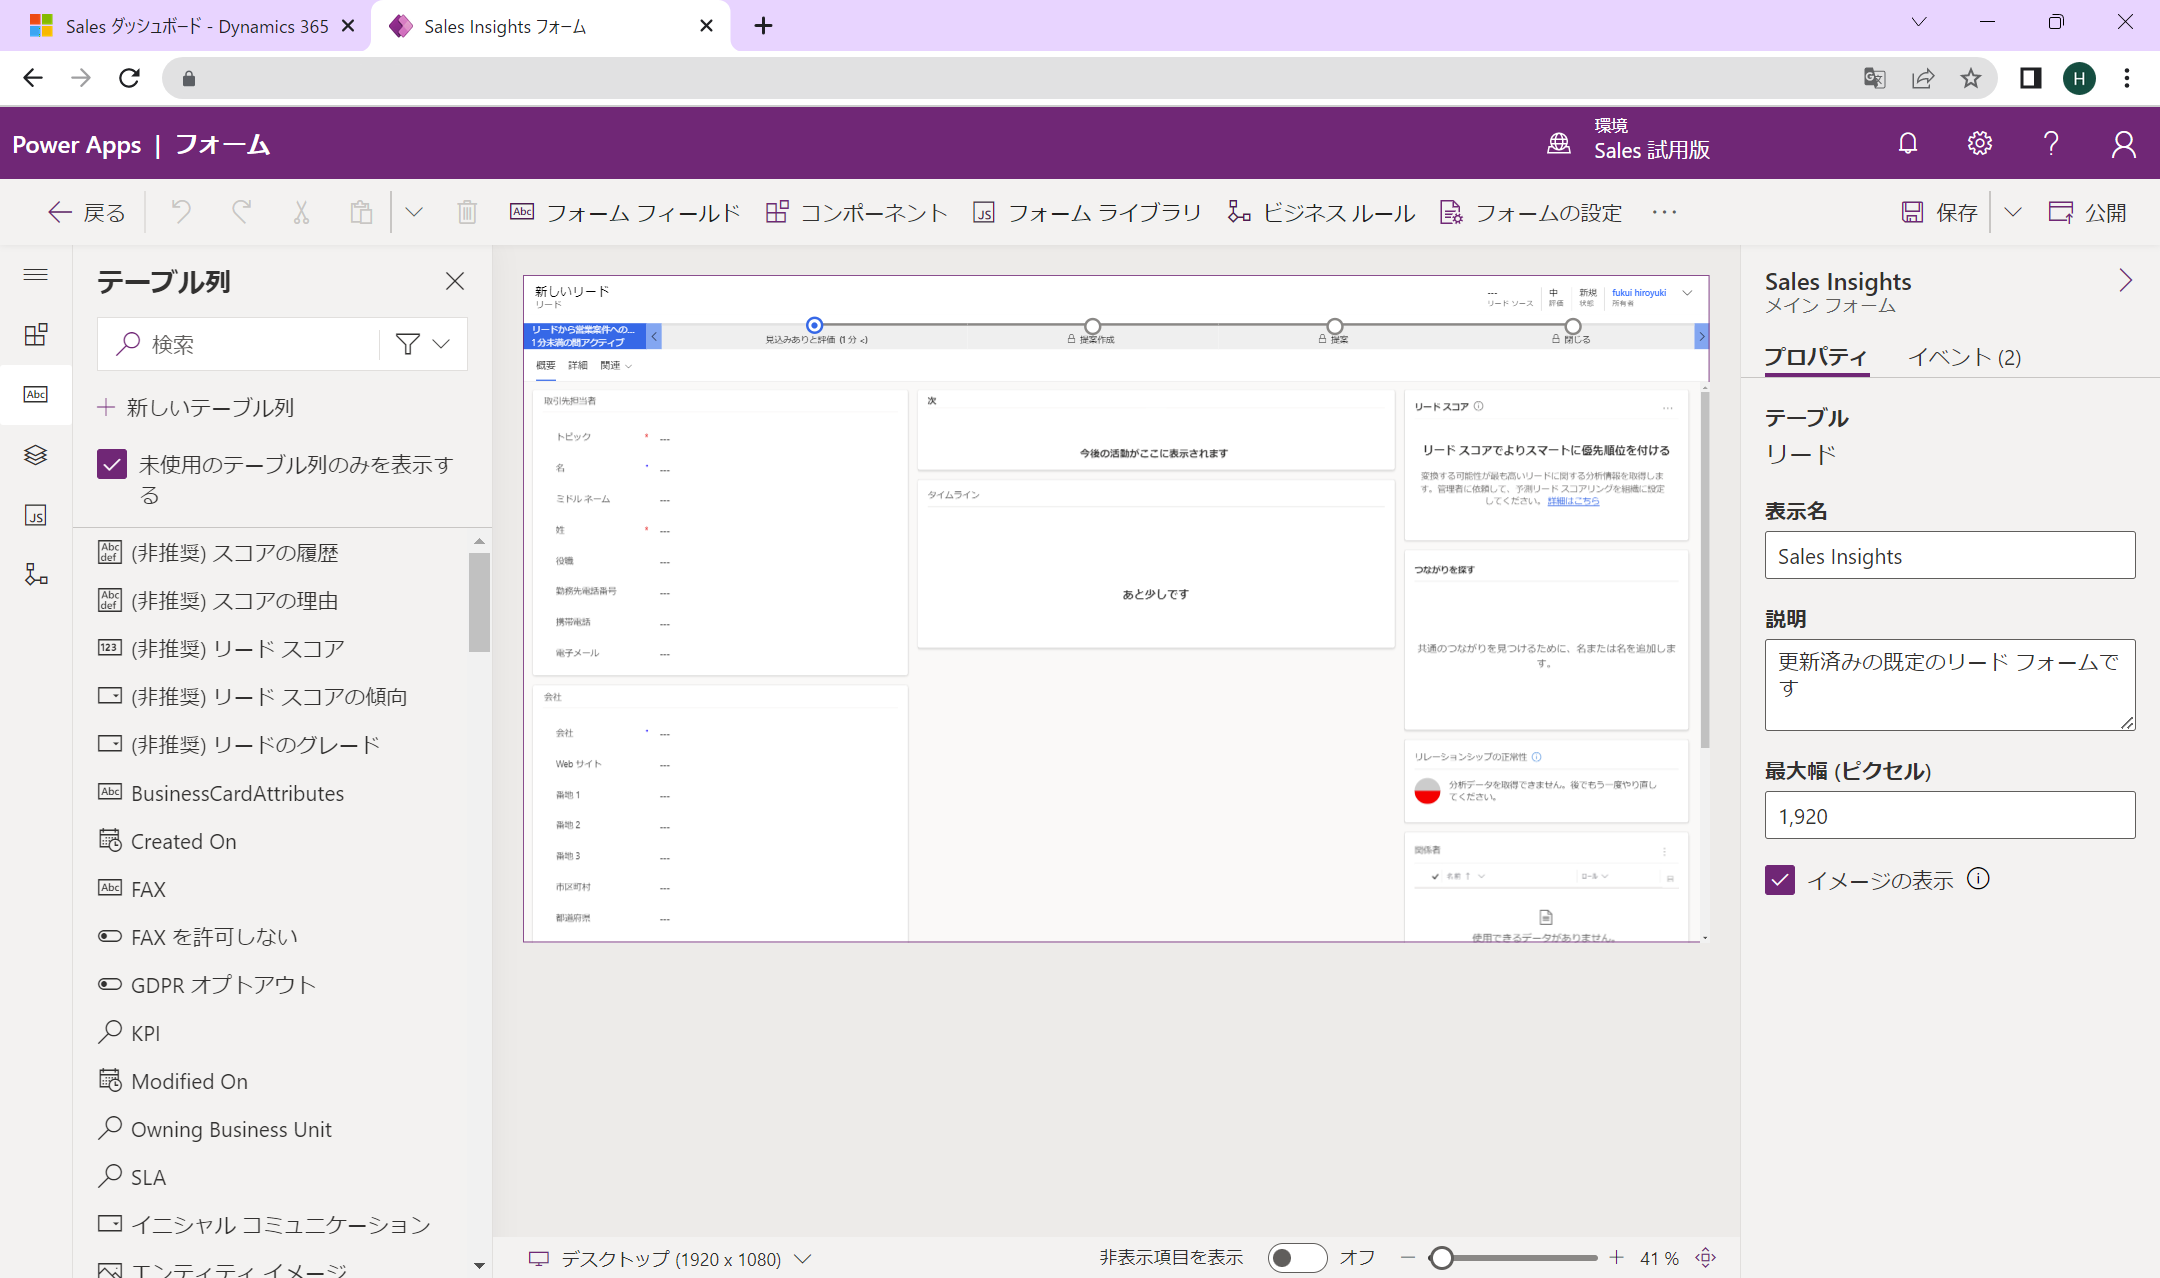The height and width of the screenshot is (1278, 2160).
Task: Toggle the 非表示項目を表示 switch
Action: click(x=1297, y=1258)
